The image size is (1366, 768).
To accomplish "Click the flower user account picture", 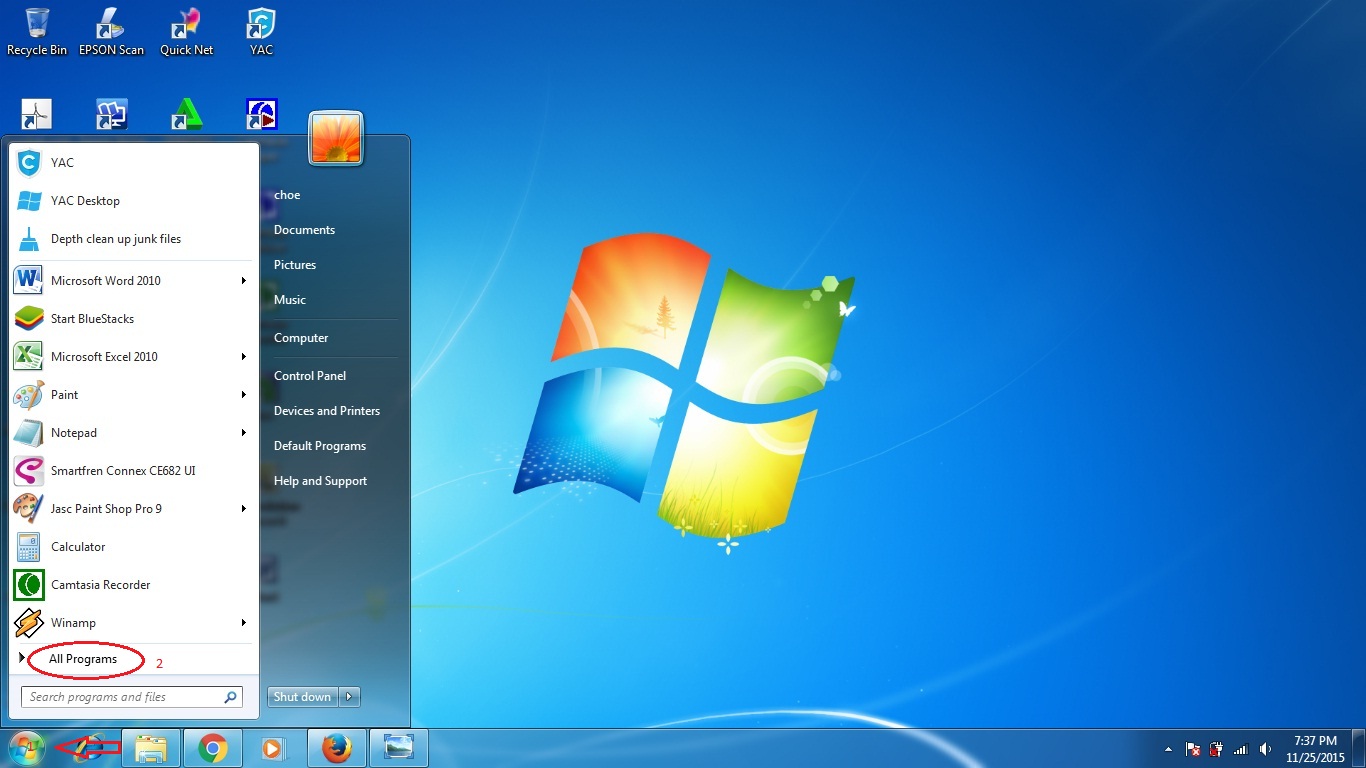I will pyautogui.click(x=336, y=138).
